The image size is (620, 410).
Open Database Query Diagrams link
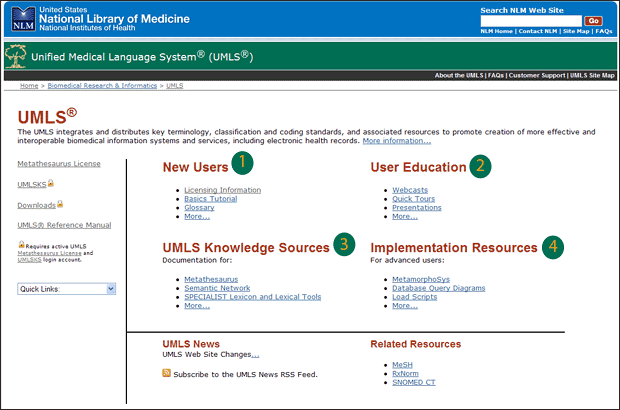click(439, 288)
